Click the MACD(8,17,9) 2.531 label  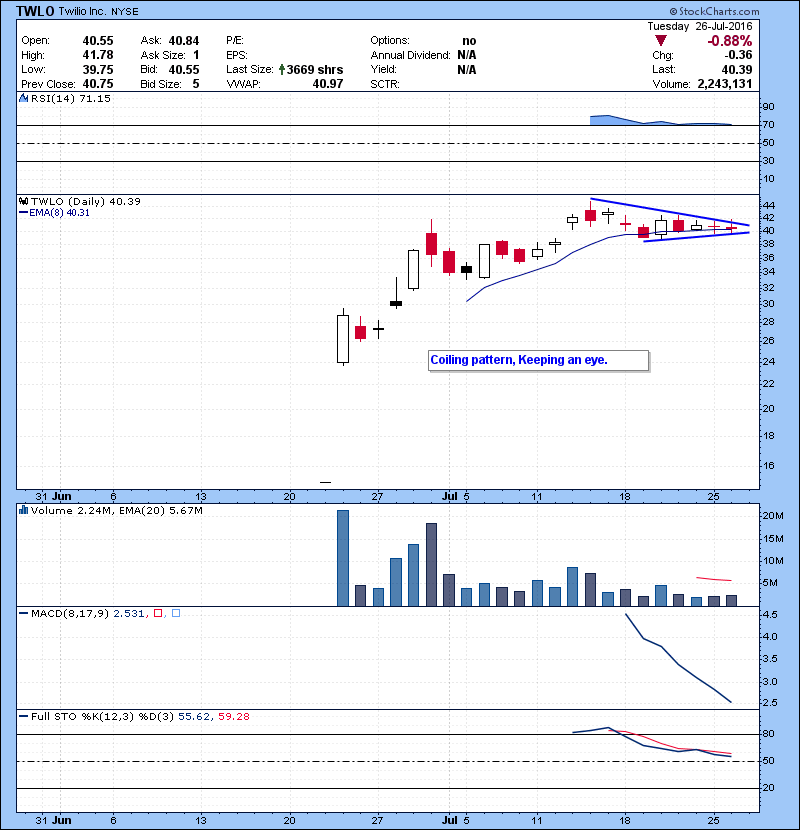tap(88, 613)
